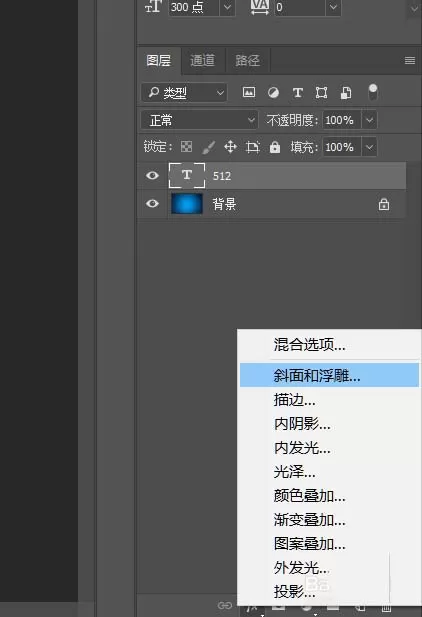Click the link layers chain icon
The width and height of the screenshot is (422, 617).
pyautogui.click(x=225, y=605)
